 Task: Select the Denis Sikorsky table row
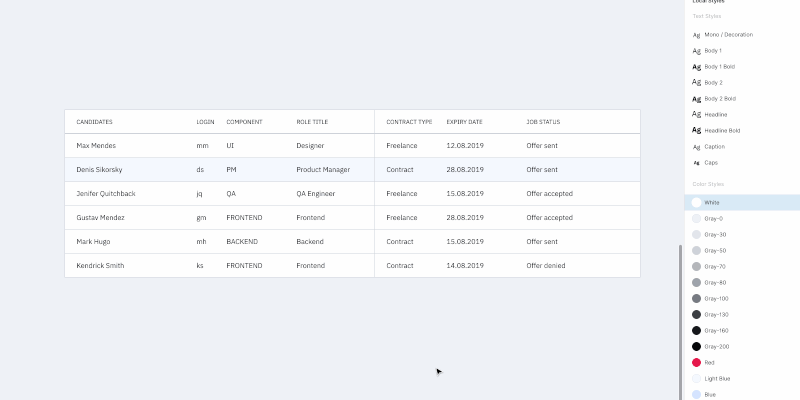352,170
